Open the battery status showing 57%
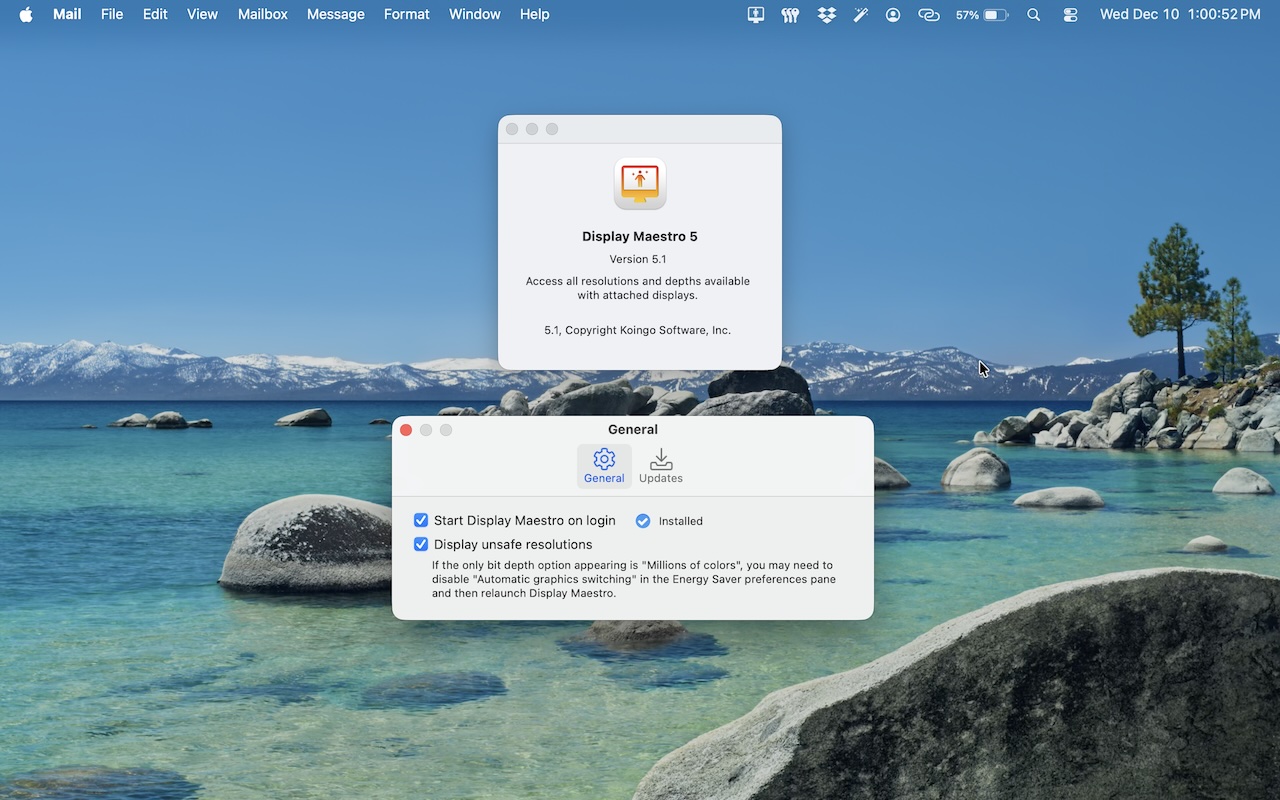Screen dimensions: 1280x800 [982, 15]
